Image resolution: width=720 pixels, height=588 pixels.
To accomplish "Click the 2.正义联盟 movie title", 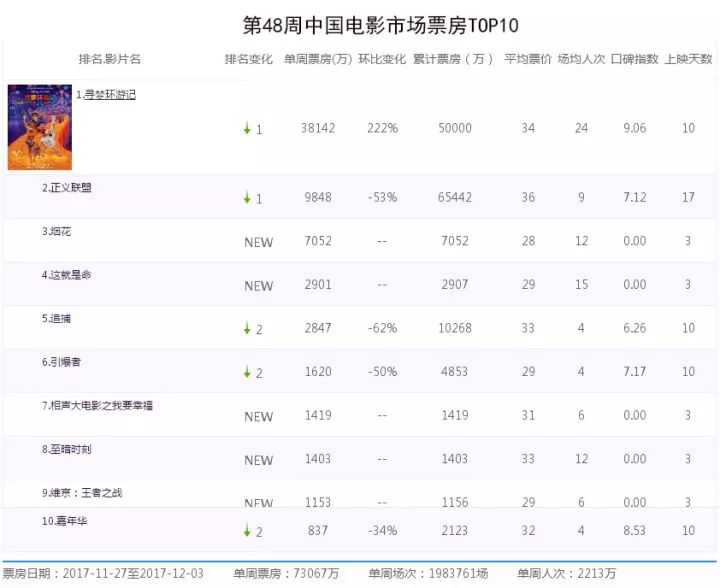I will (67, 187).
